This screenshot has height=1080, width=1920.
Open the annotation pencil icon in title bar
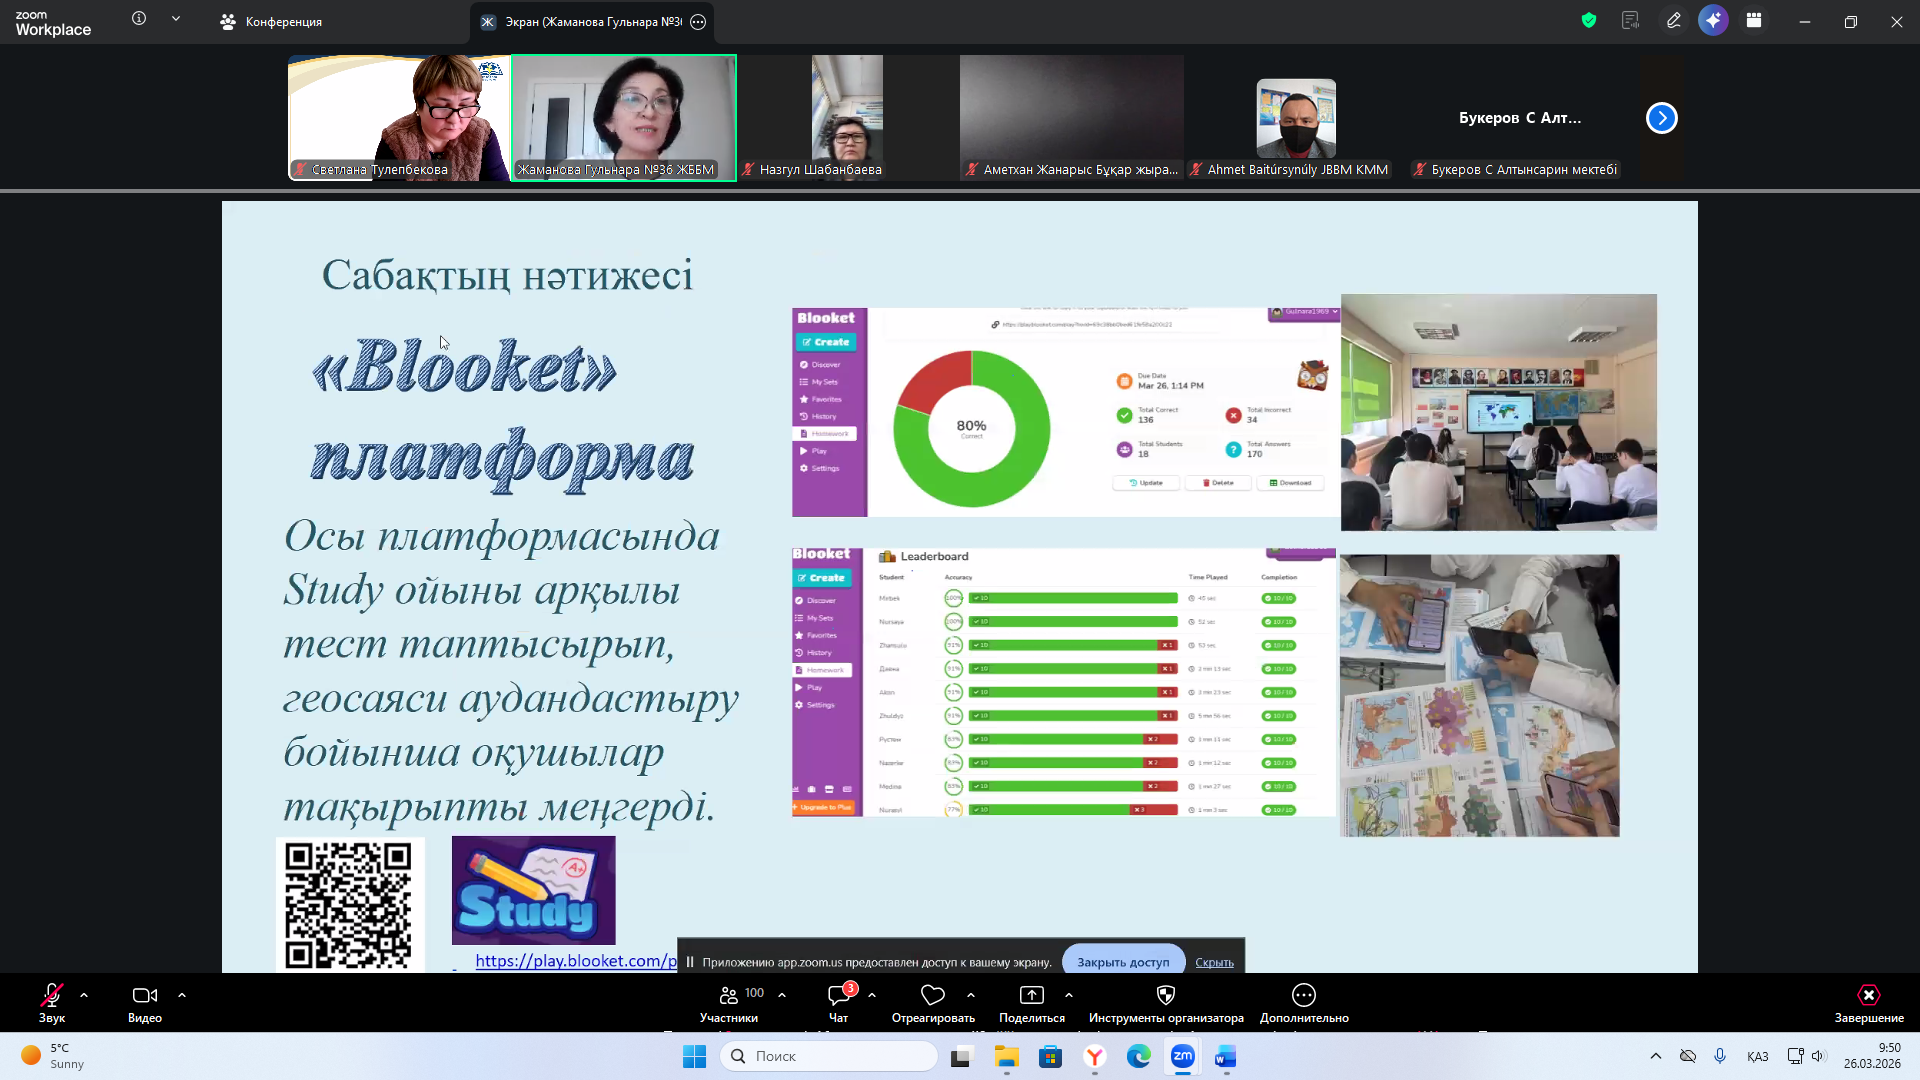point(1673,20)
